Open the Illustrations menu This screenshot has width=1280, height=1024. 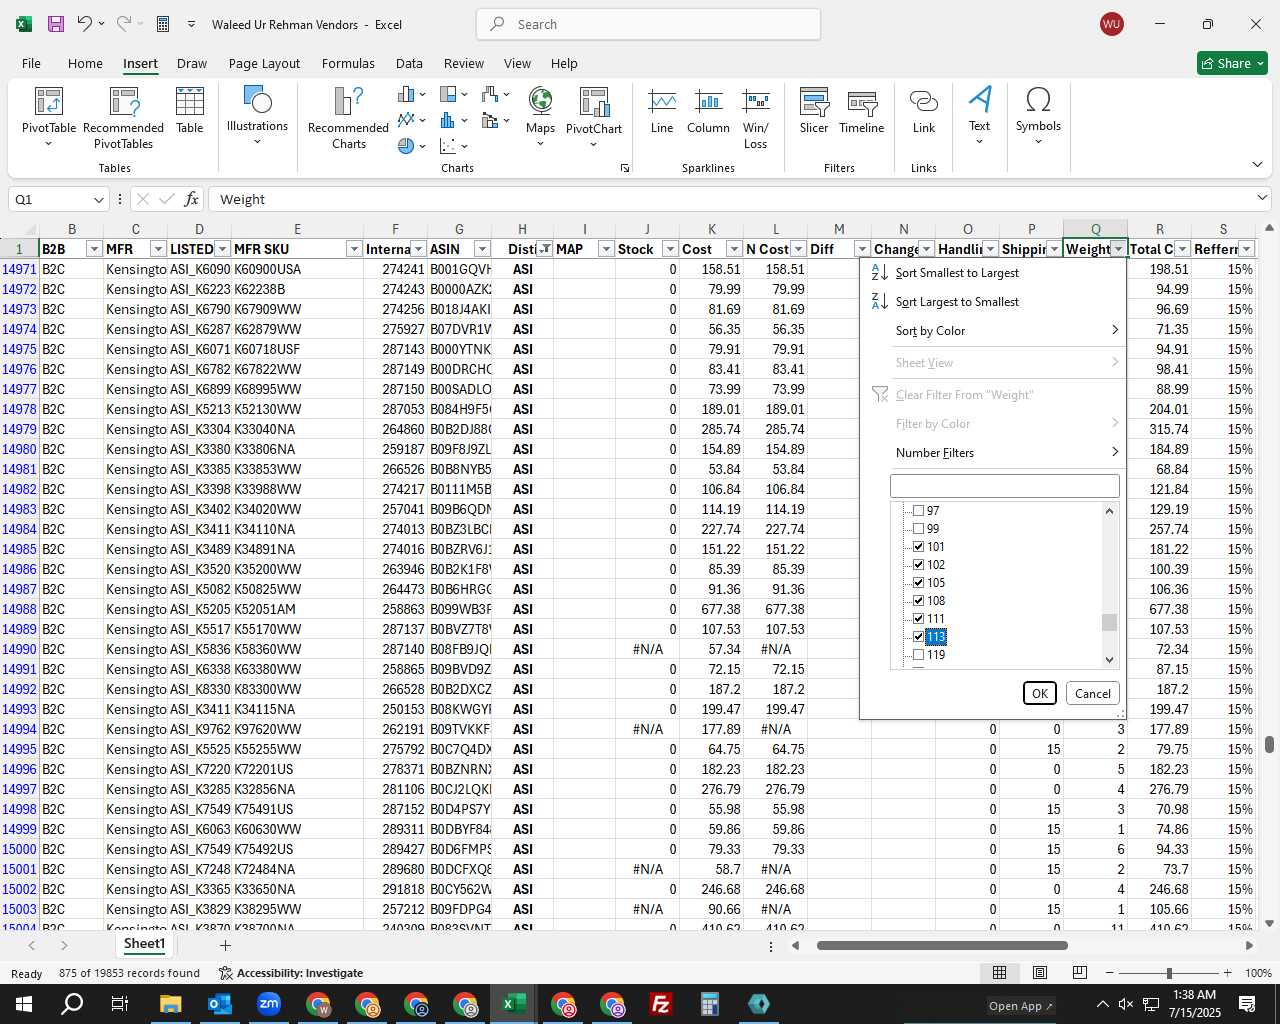257,116
